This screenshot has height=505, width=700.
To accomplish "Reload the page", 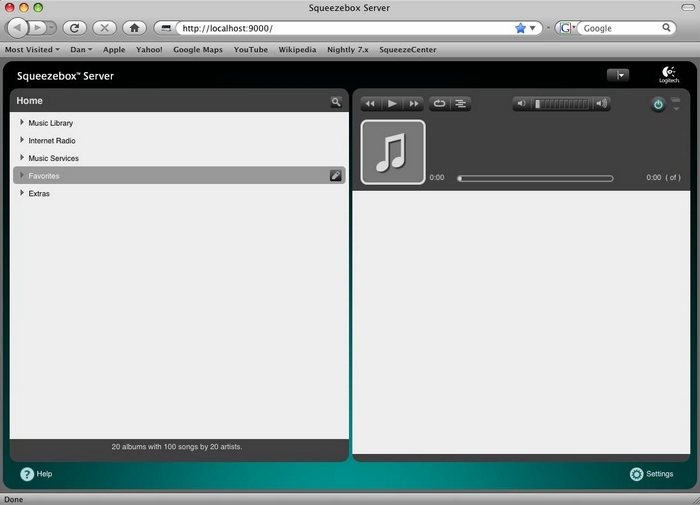I will coord(75,28).
